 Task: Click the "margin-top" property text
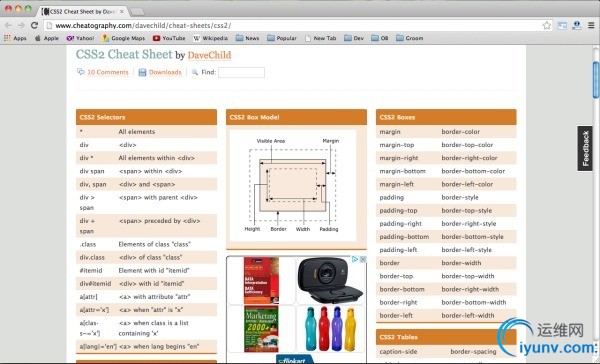pos(397,145)
